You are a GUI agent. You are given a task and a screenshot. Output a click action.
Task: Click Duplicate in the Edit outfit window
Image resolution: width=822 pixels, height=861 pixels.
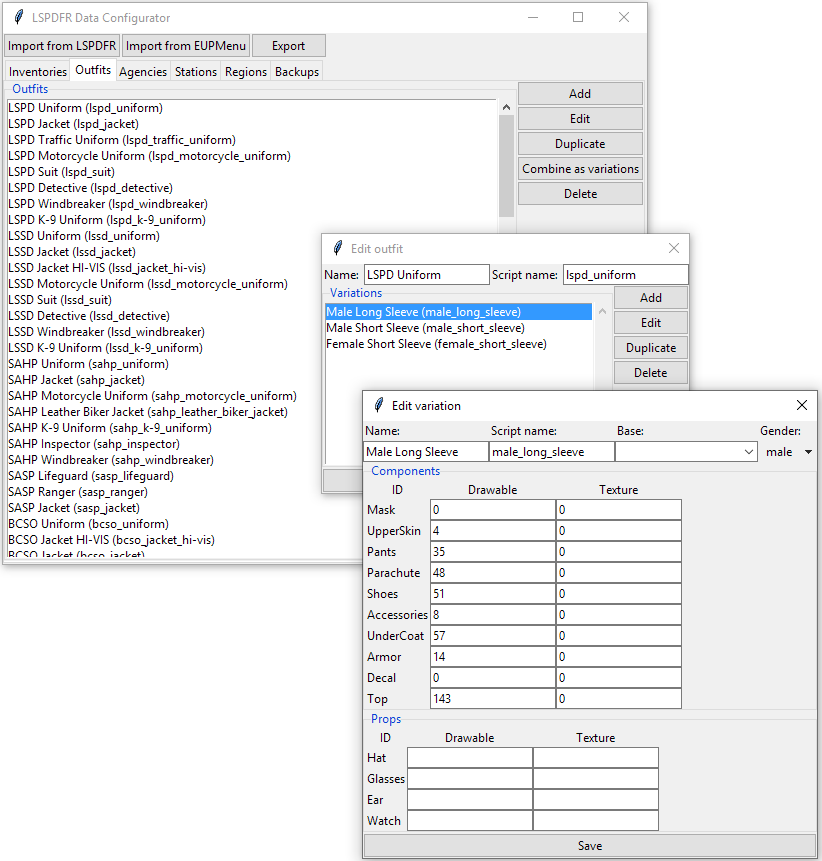click(x=651, y=348)
